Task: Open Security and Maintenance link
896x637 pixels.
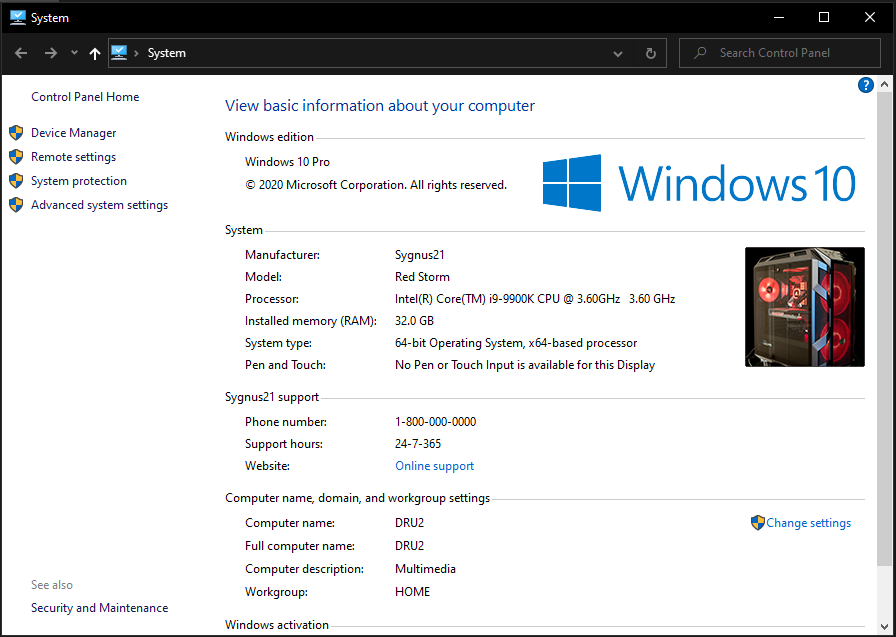Action: point(99,608)
